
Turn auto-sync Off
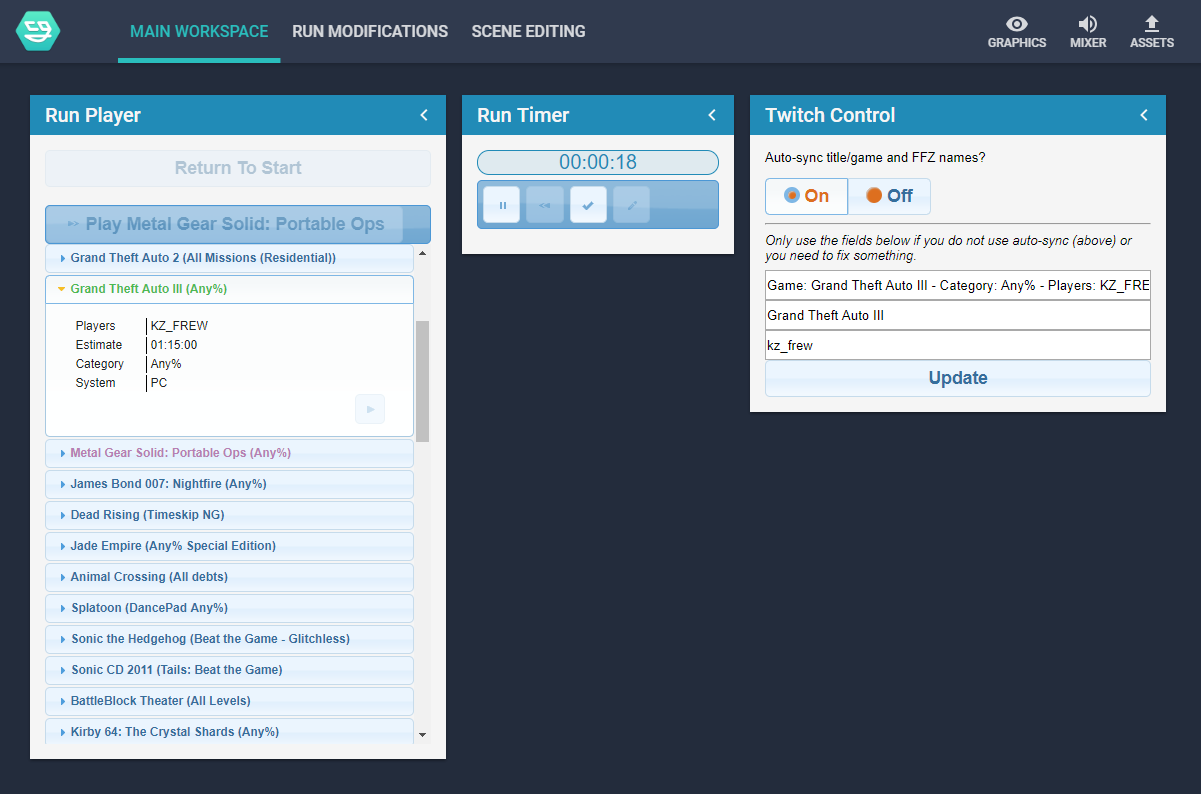pyautogui.click(x=889, y=196)
